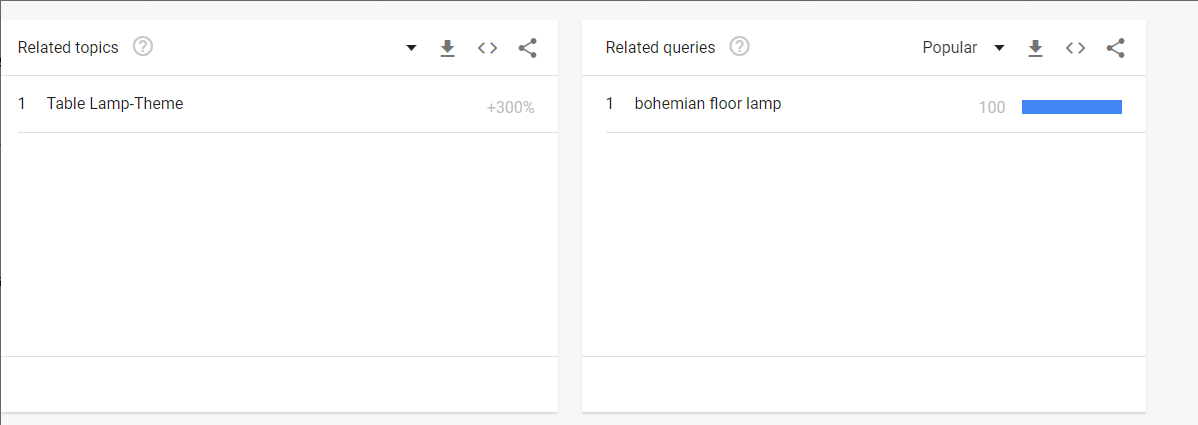Image resolution: width=1198 pixels, height=425 pixels.
Task: Click rank number 1 beside bohemian floor lamp
Action: pyautogui.click(x=610, y=104)
